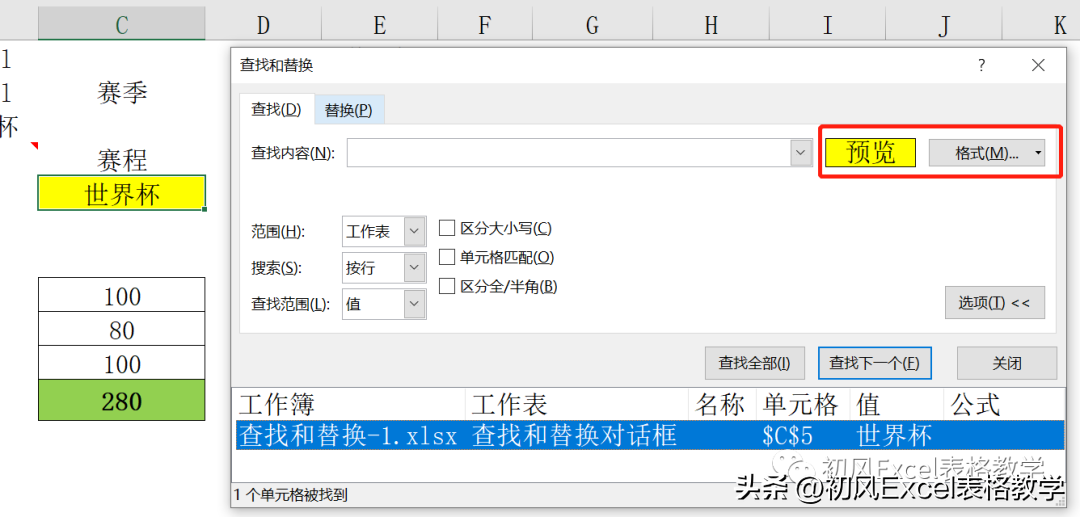This screenshot has height=517, width=1080.
Task: Collapse options with 选项(T) << button
Action: 995,303
